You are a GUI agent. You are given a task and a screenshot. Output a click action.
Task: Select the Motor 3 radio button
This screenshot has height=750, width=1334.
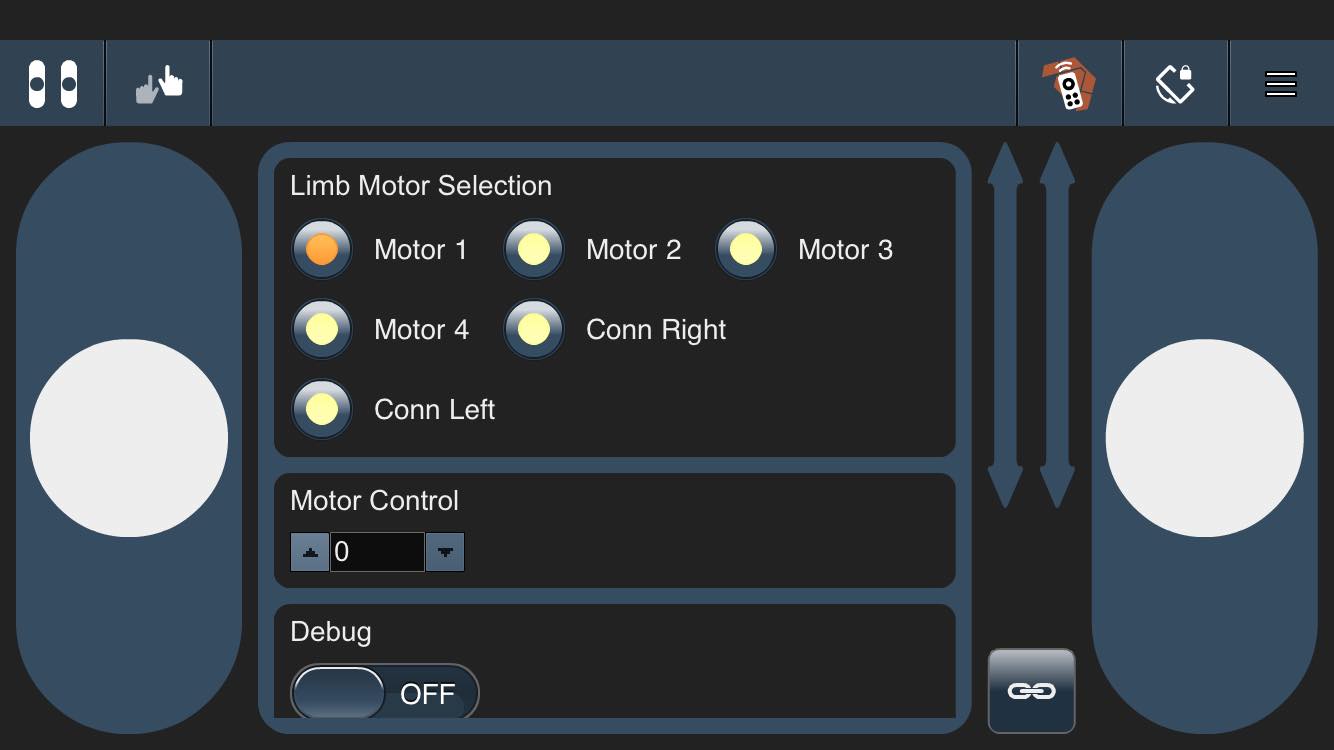click(746, 249)
